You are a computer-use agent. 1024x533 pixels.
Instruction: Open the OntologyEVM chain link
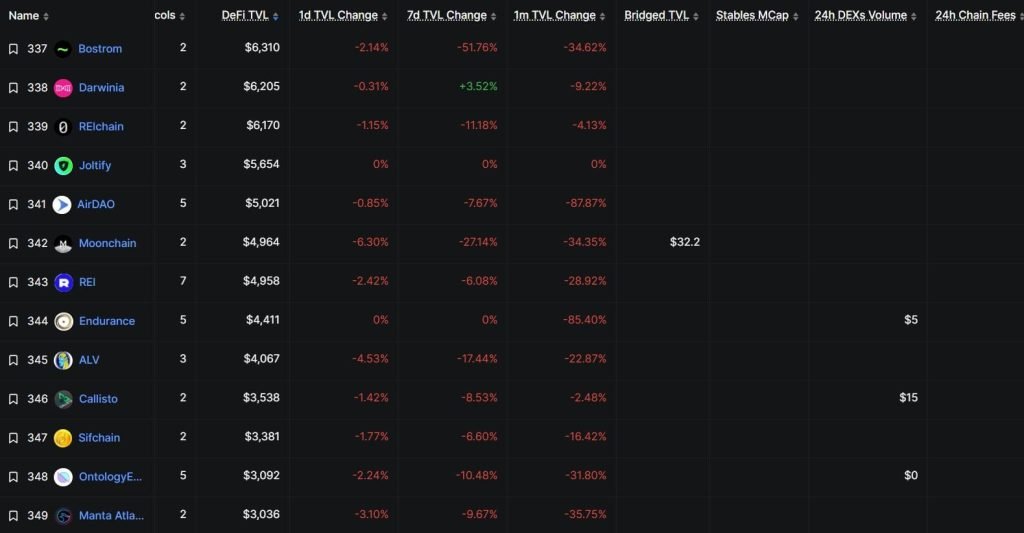coord(111,477)
